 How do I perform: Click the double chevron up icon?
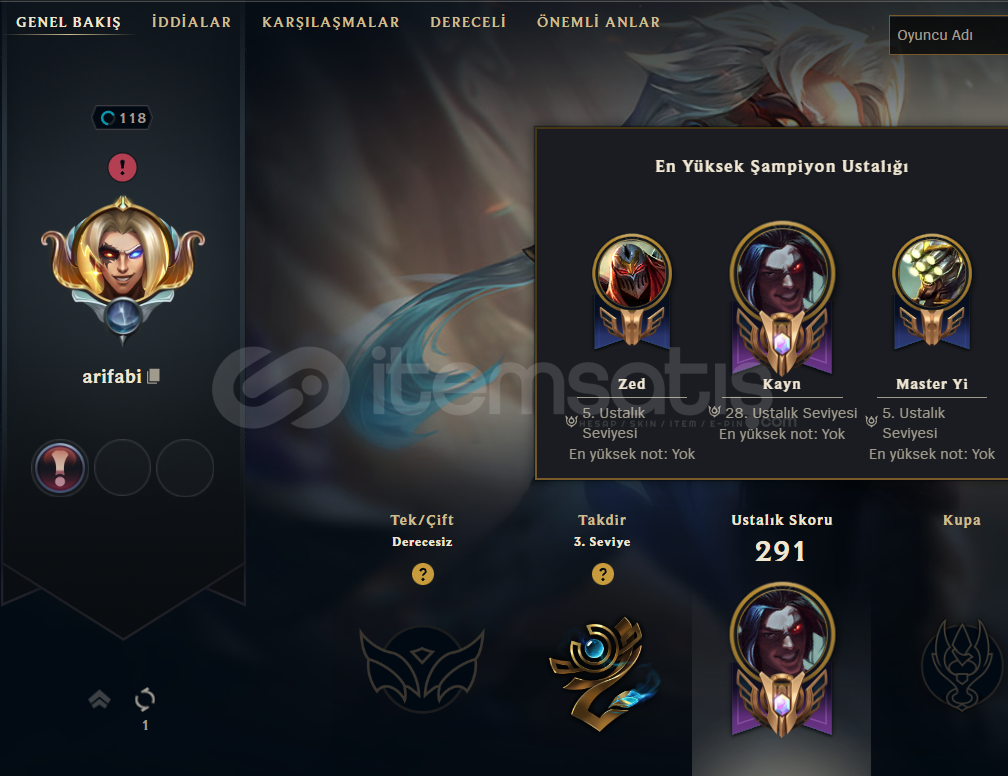(x=99, y=699)
